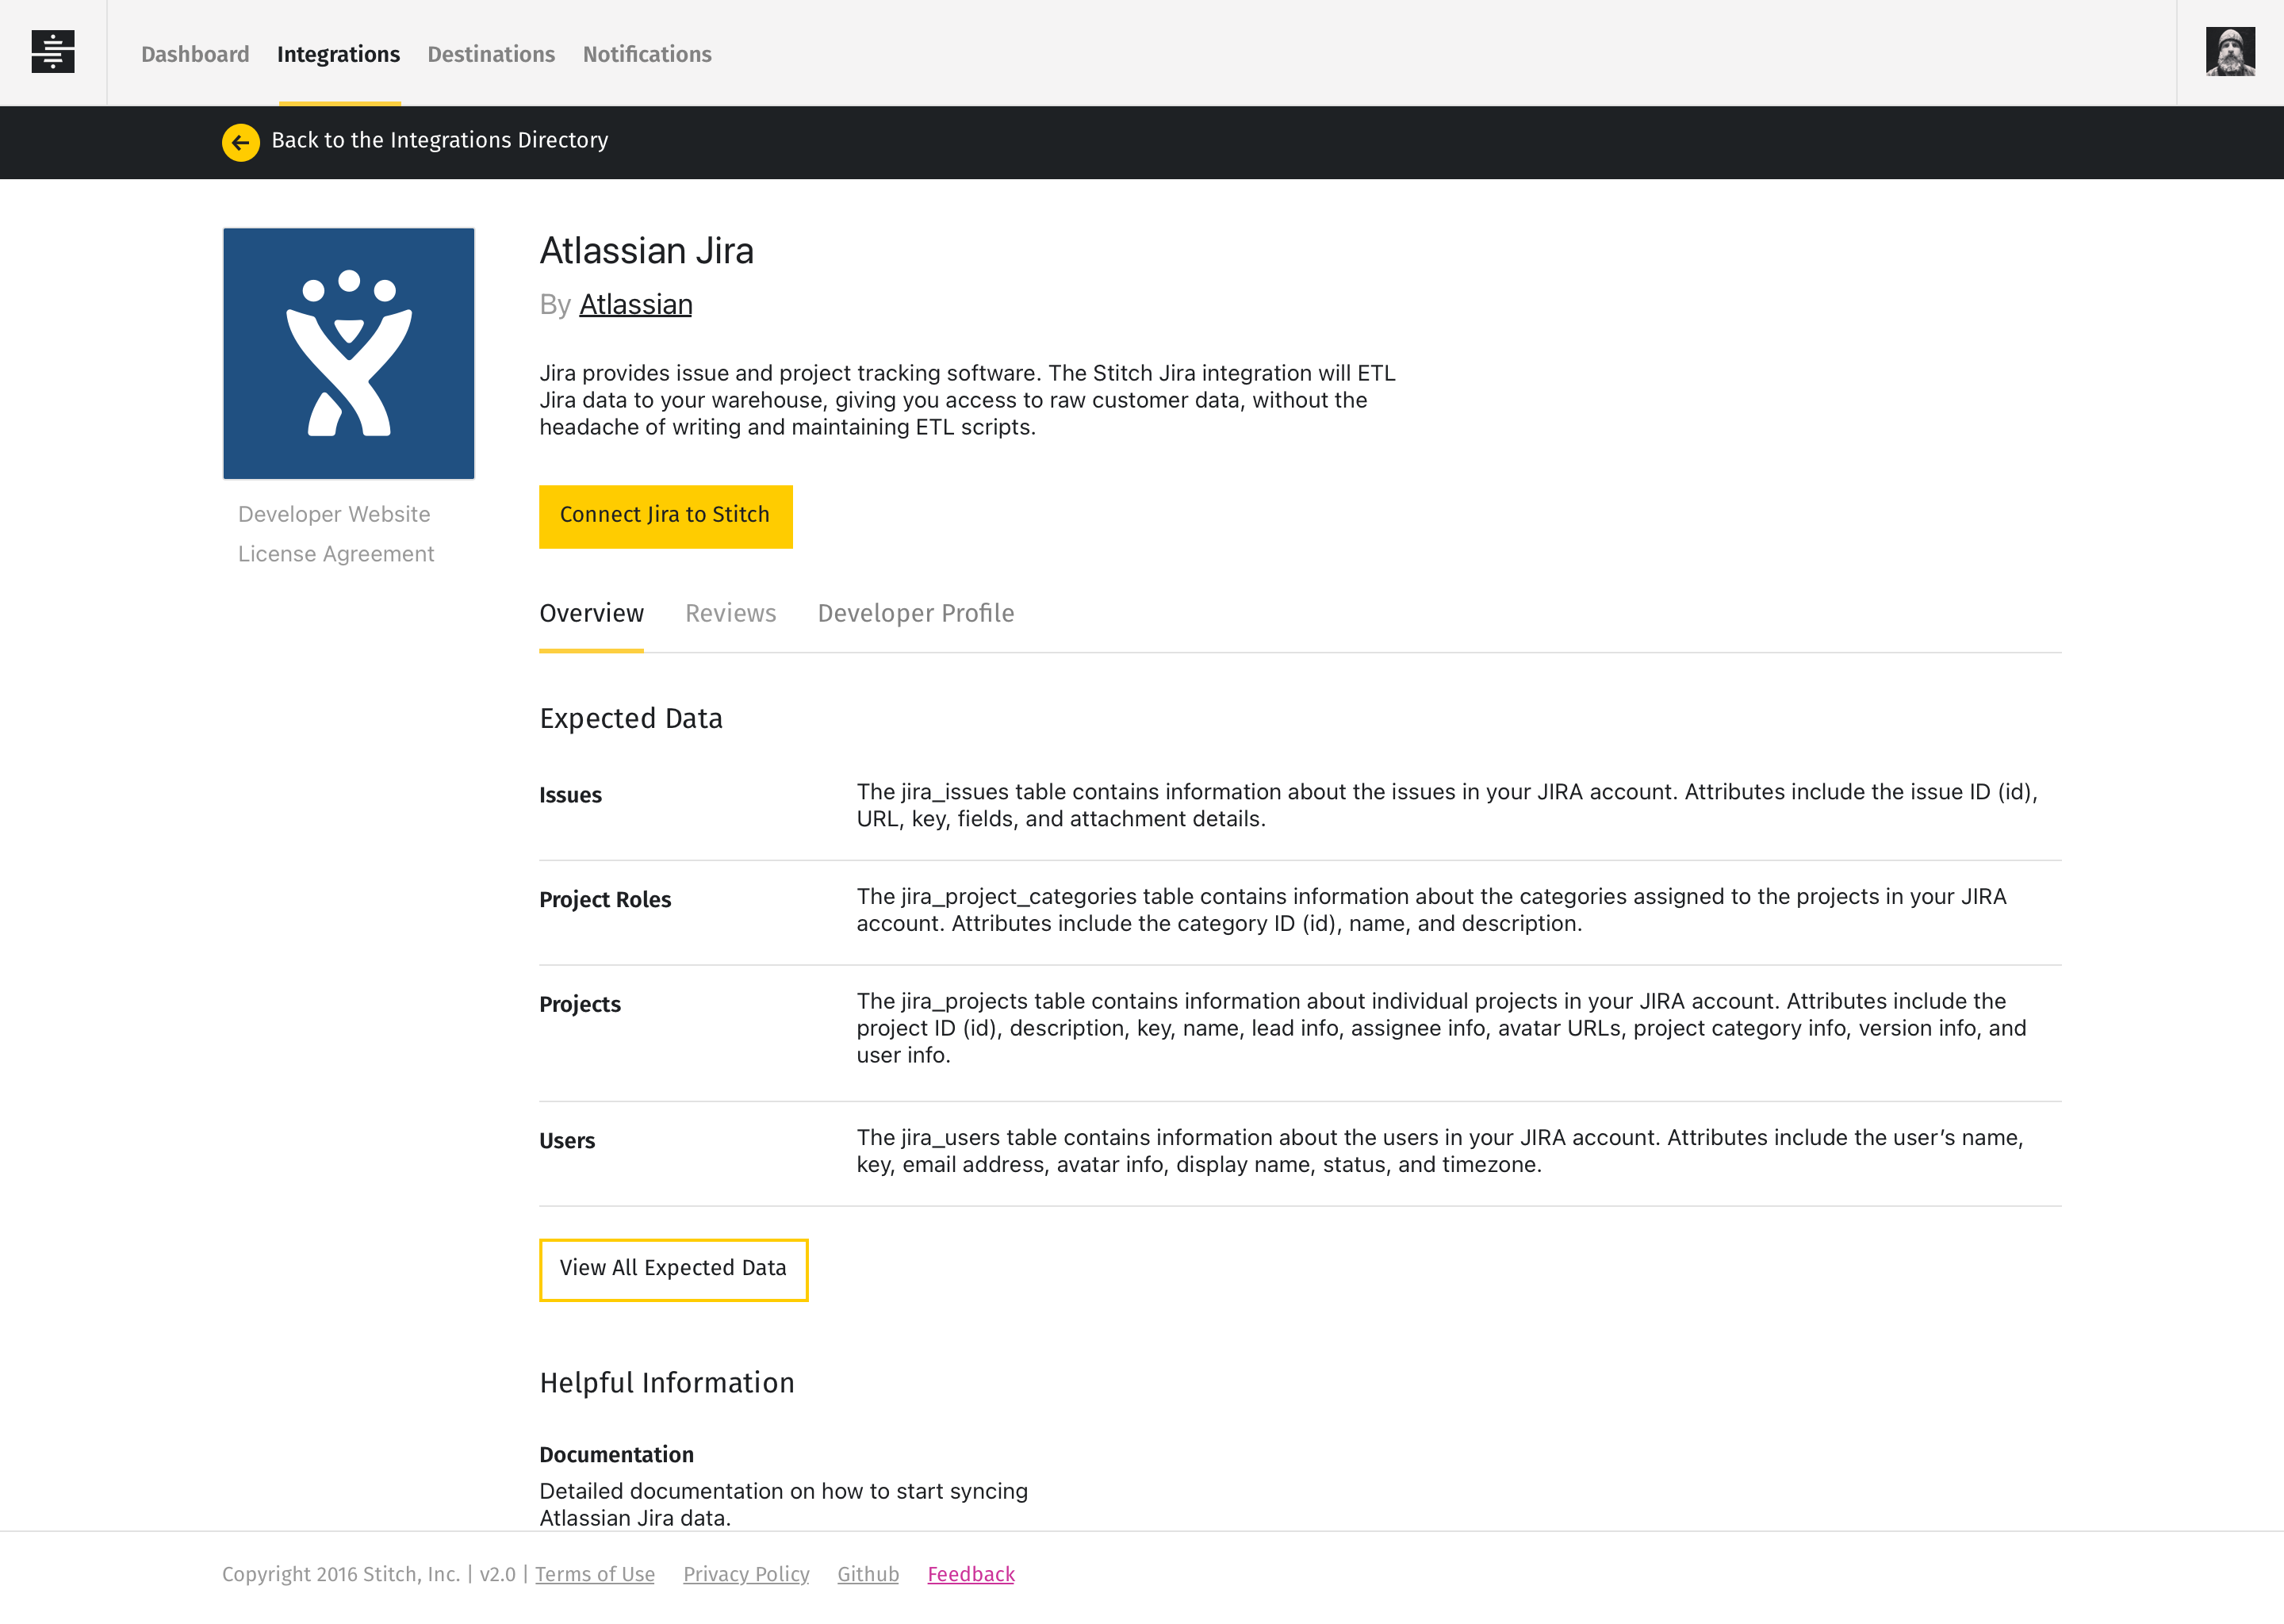2284x1624 pixels.
Task: Click the Helpful Information heading
Action: click(667, 1382)
